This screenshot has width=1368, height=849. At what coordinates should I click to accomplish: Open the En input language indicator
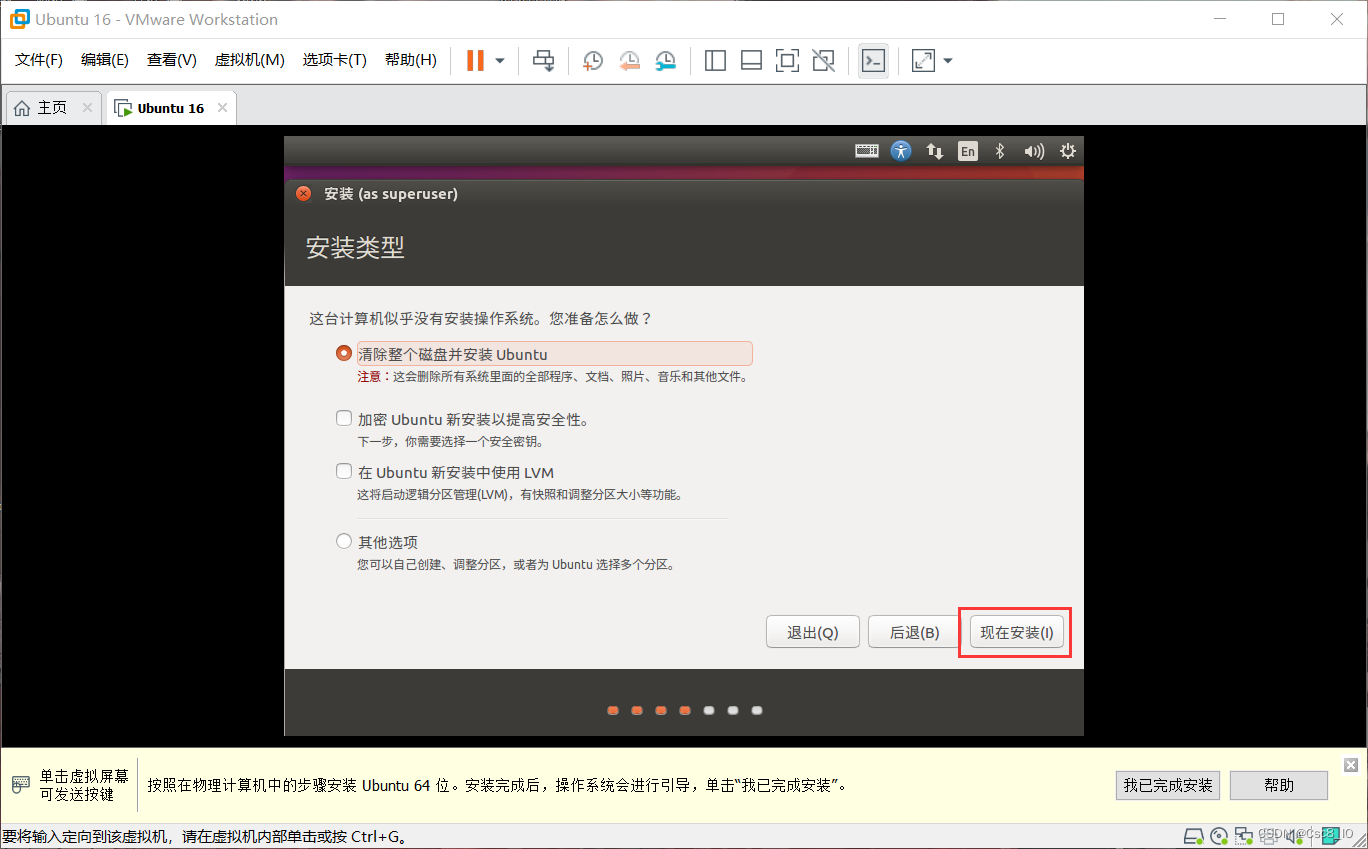coord(967,151)
